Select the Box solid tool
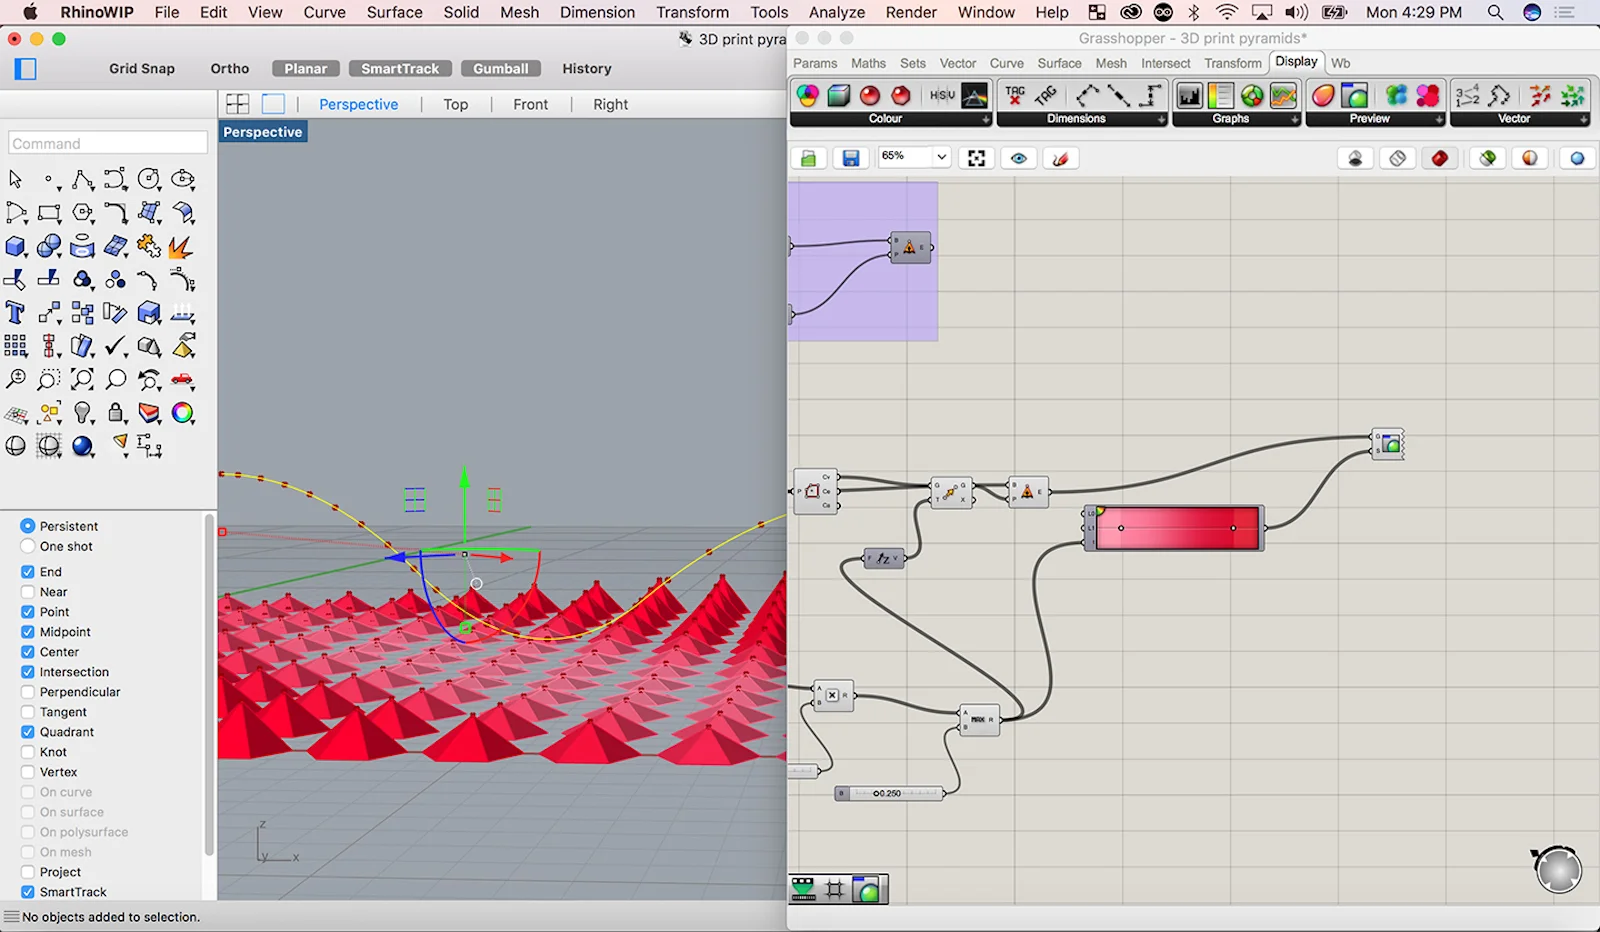 click(x=15, y=246)
